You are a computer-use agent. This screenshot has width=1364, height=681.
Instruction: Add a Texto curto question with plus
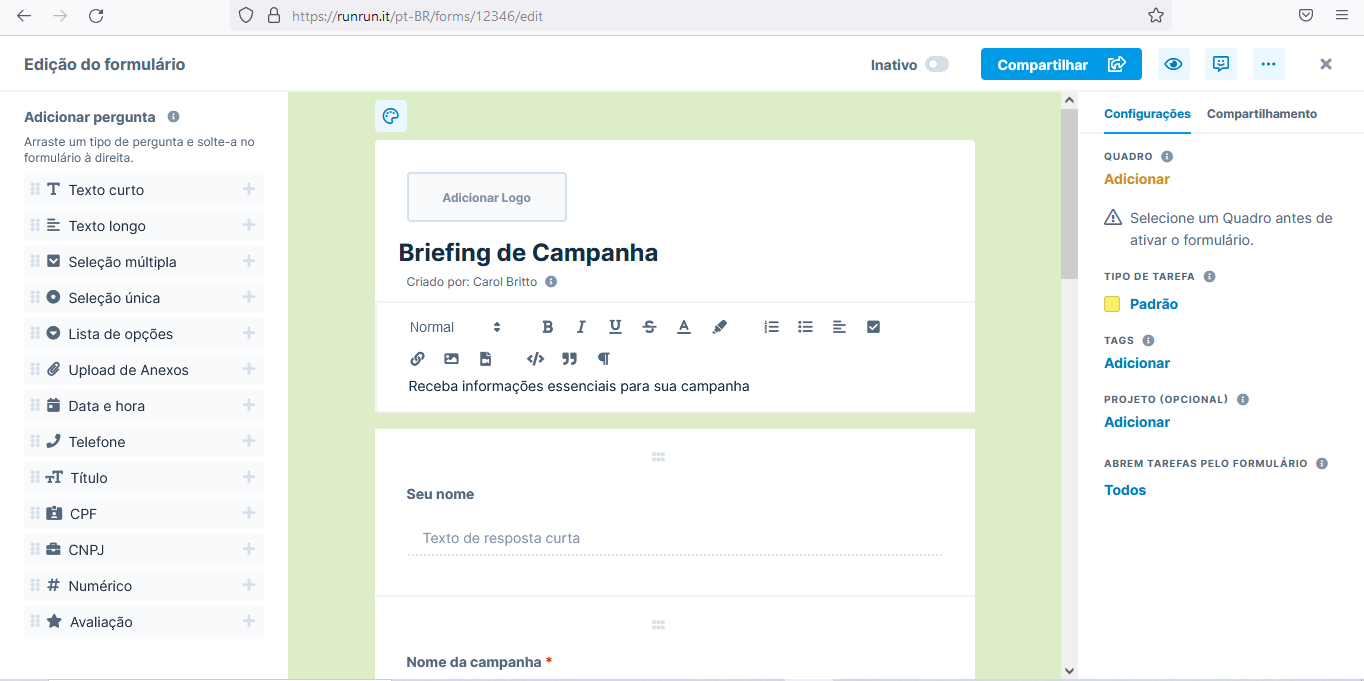(249, 189)
